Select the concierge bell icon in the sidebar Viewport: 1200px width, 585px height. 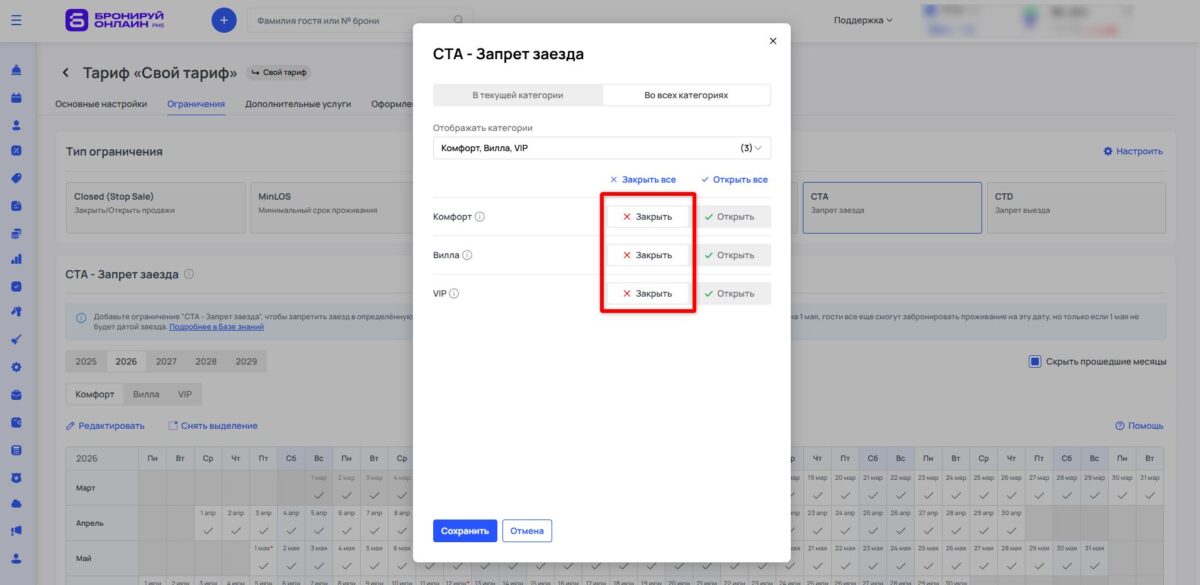(14, 71)
